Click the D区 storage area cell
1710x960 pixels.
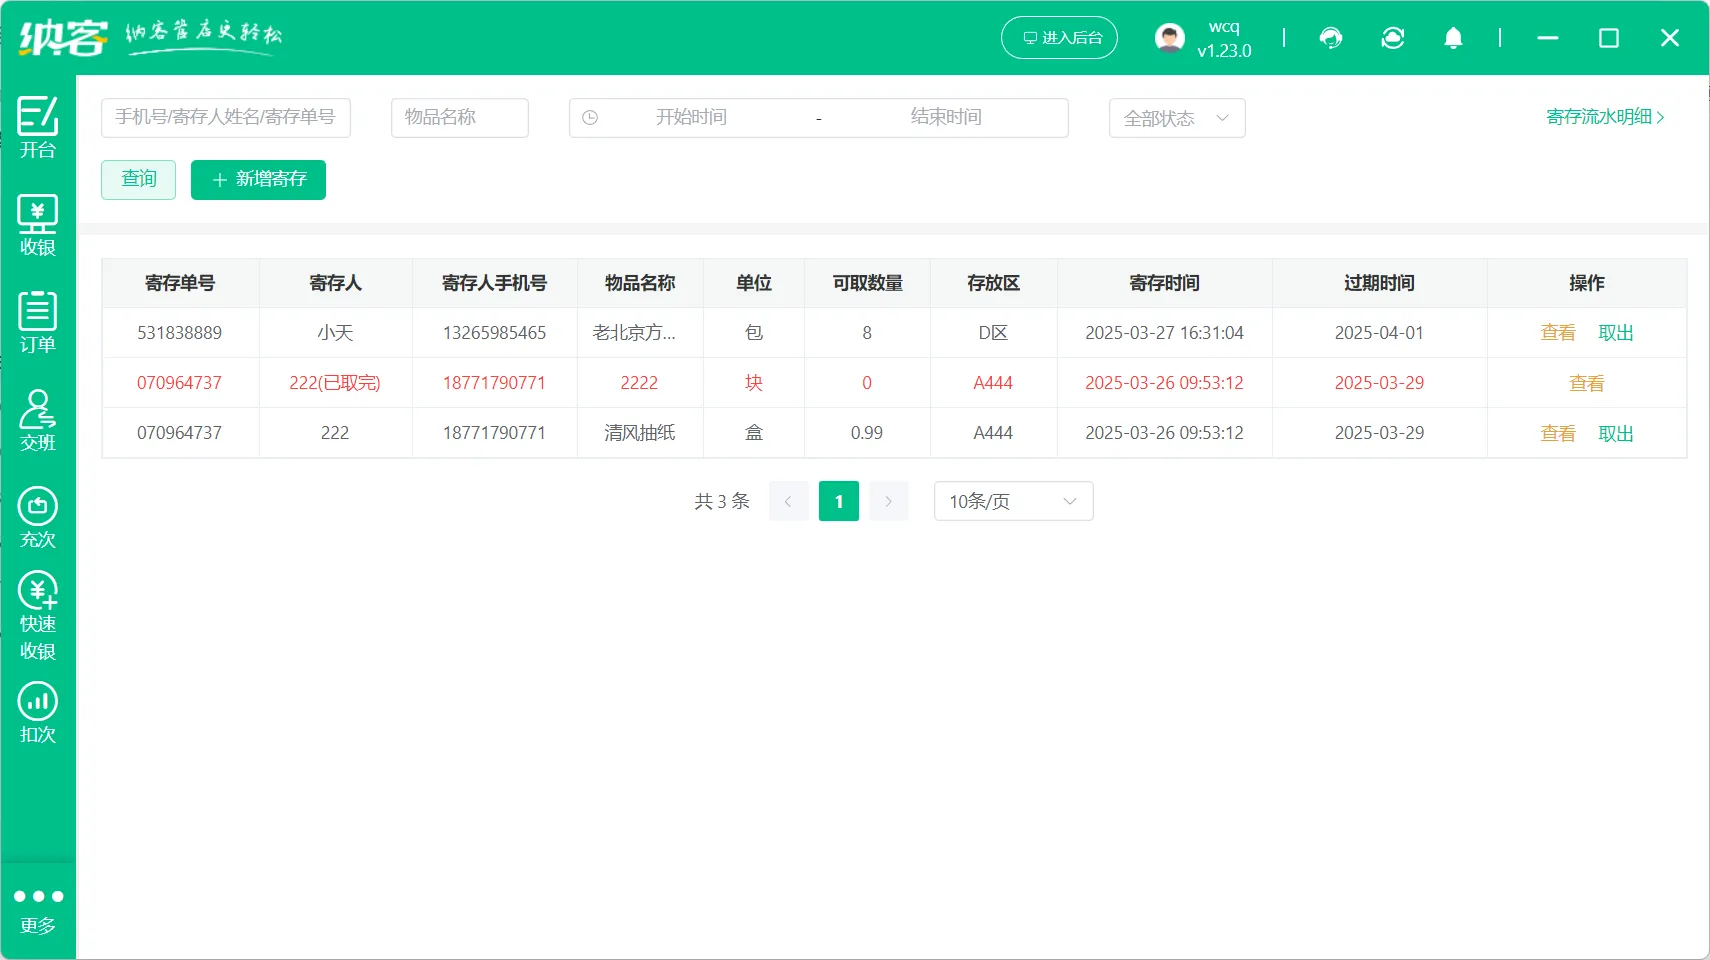[993, 333]
